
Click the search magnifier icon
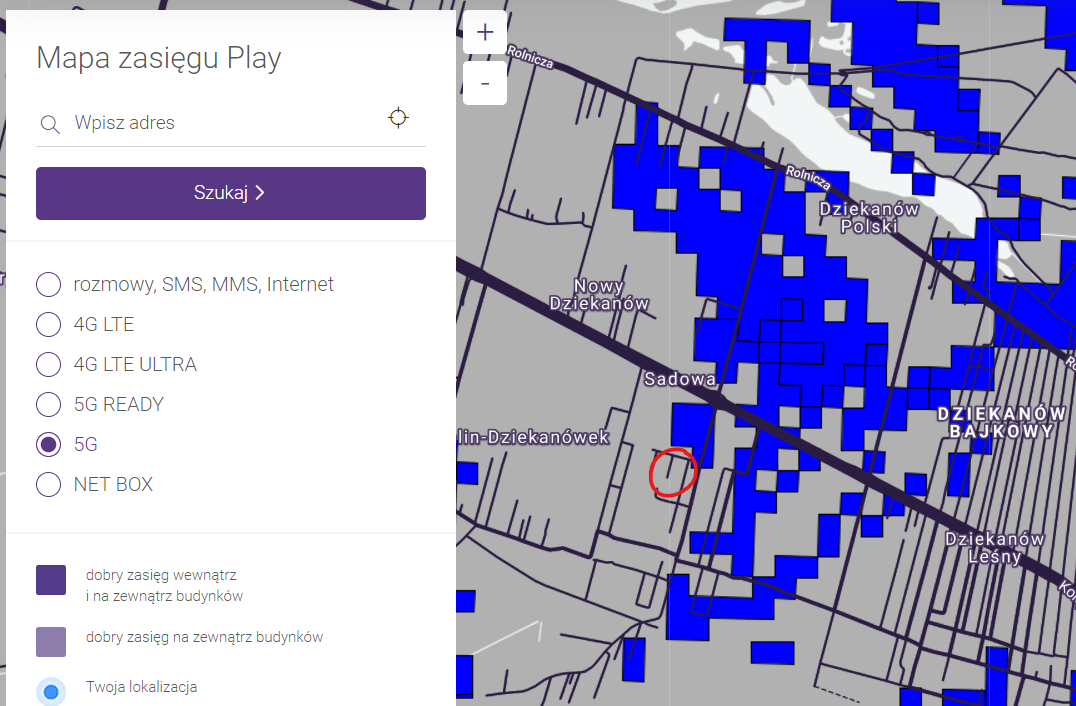click(x=50, y=124)
